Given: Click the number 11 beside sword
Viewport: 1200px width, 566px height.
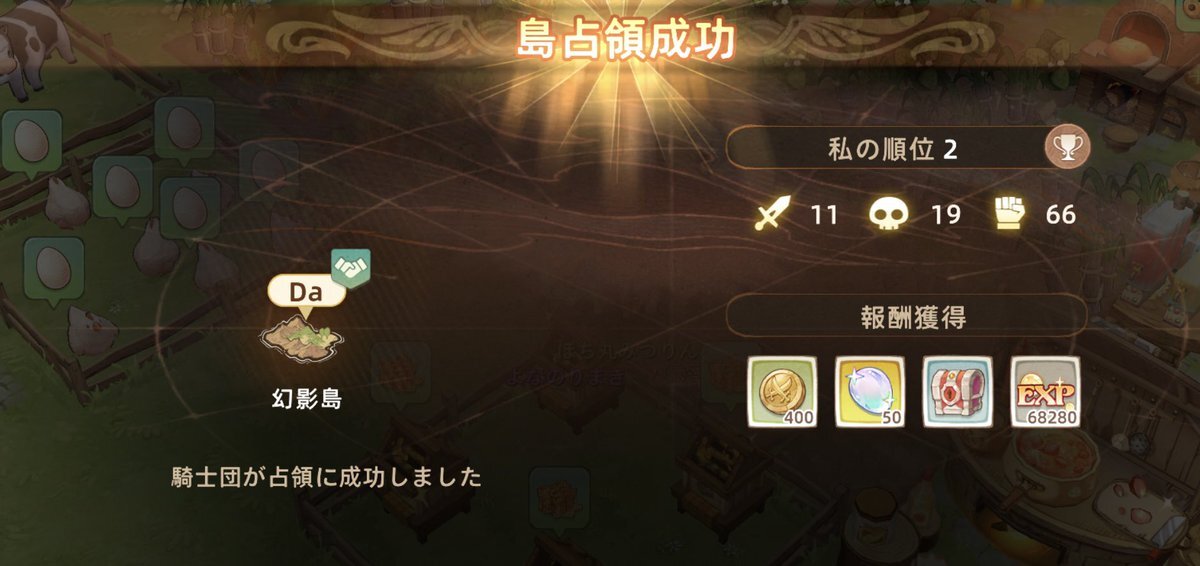Looking at the screenshot, I should [824, 214].
